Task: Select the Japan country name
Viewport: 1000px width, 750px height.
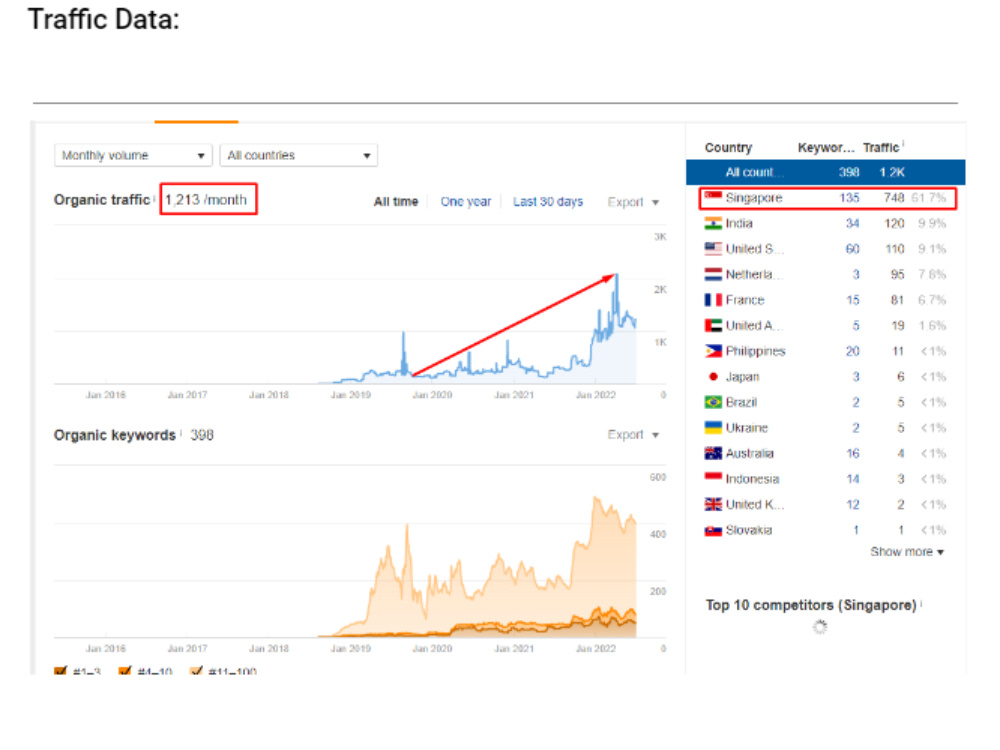Action: pos(742,376)
